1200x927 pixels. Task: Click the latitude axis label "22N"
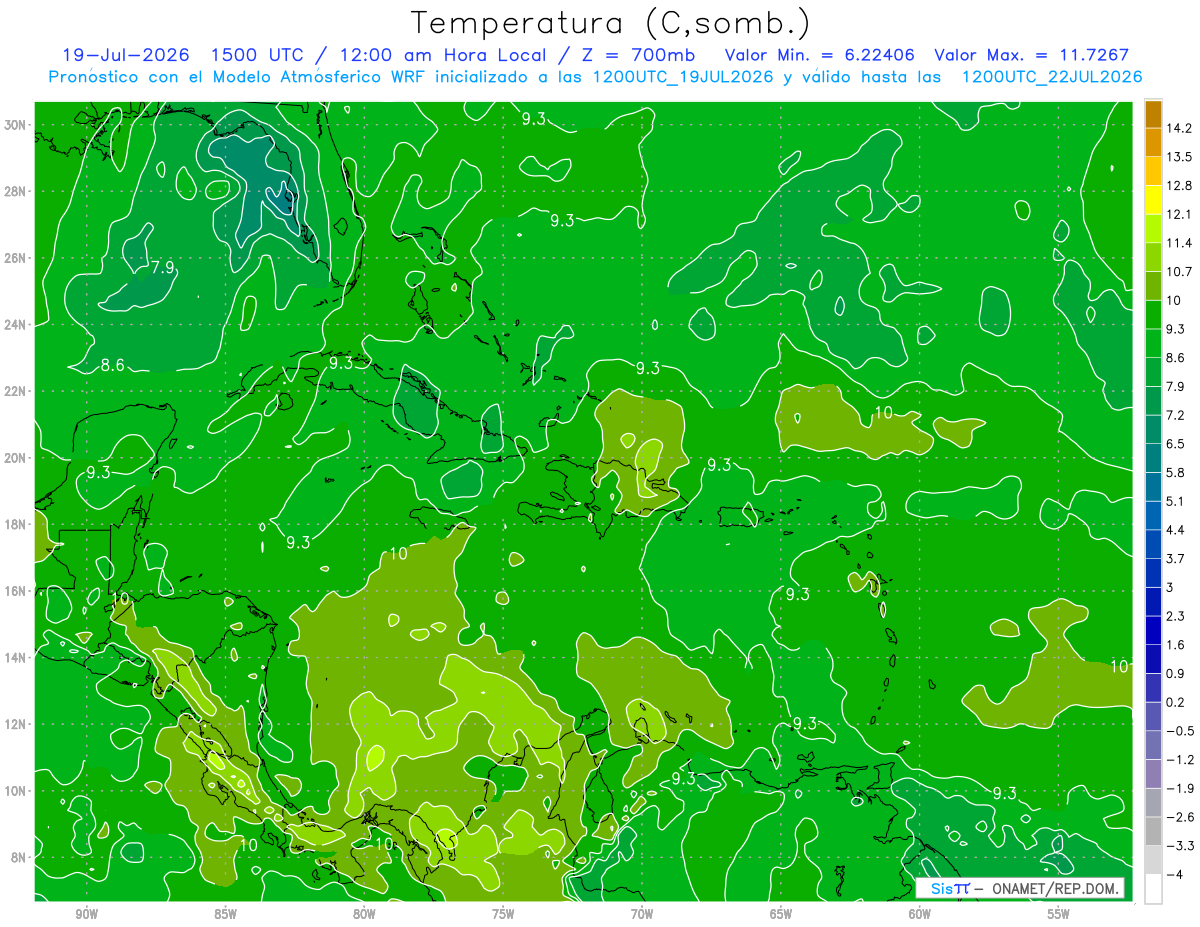click(x=17, y=391)
